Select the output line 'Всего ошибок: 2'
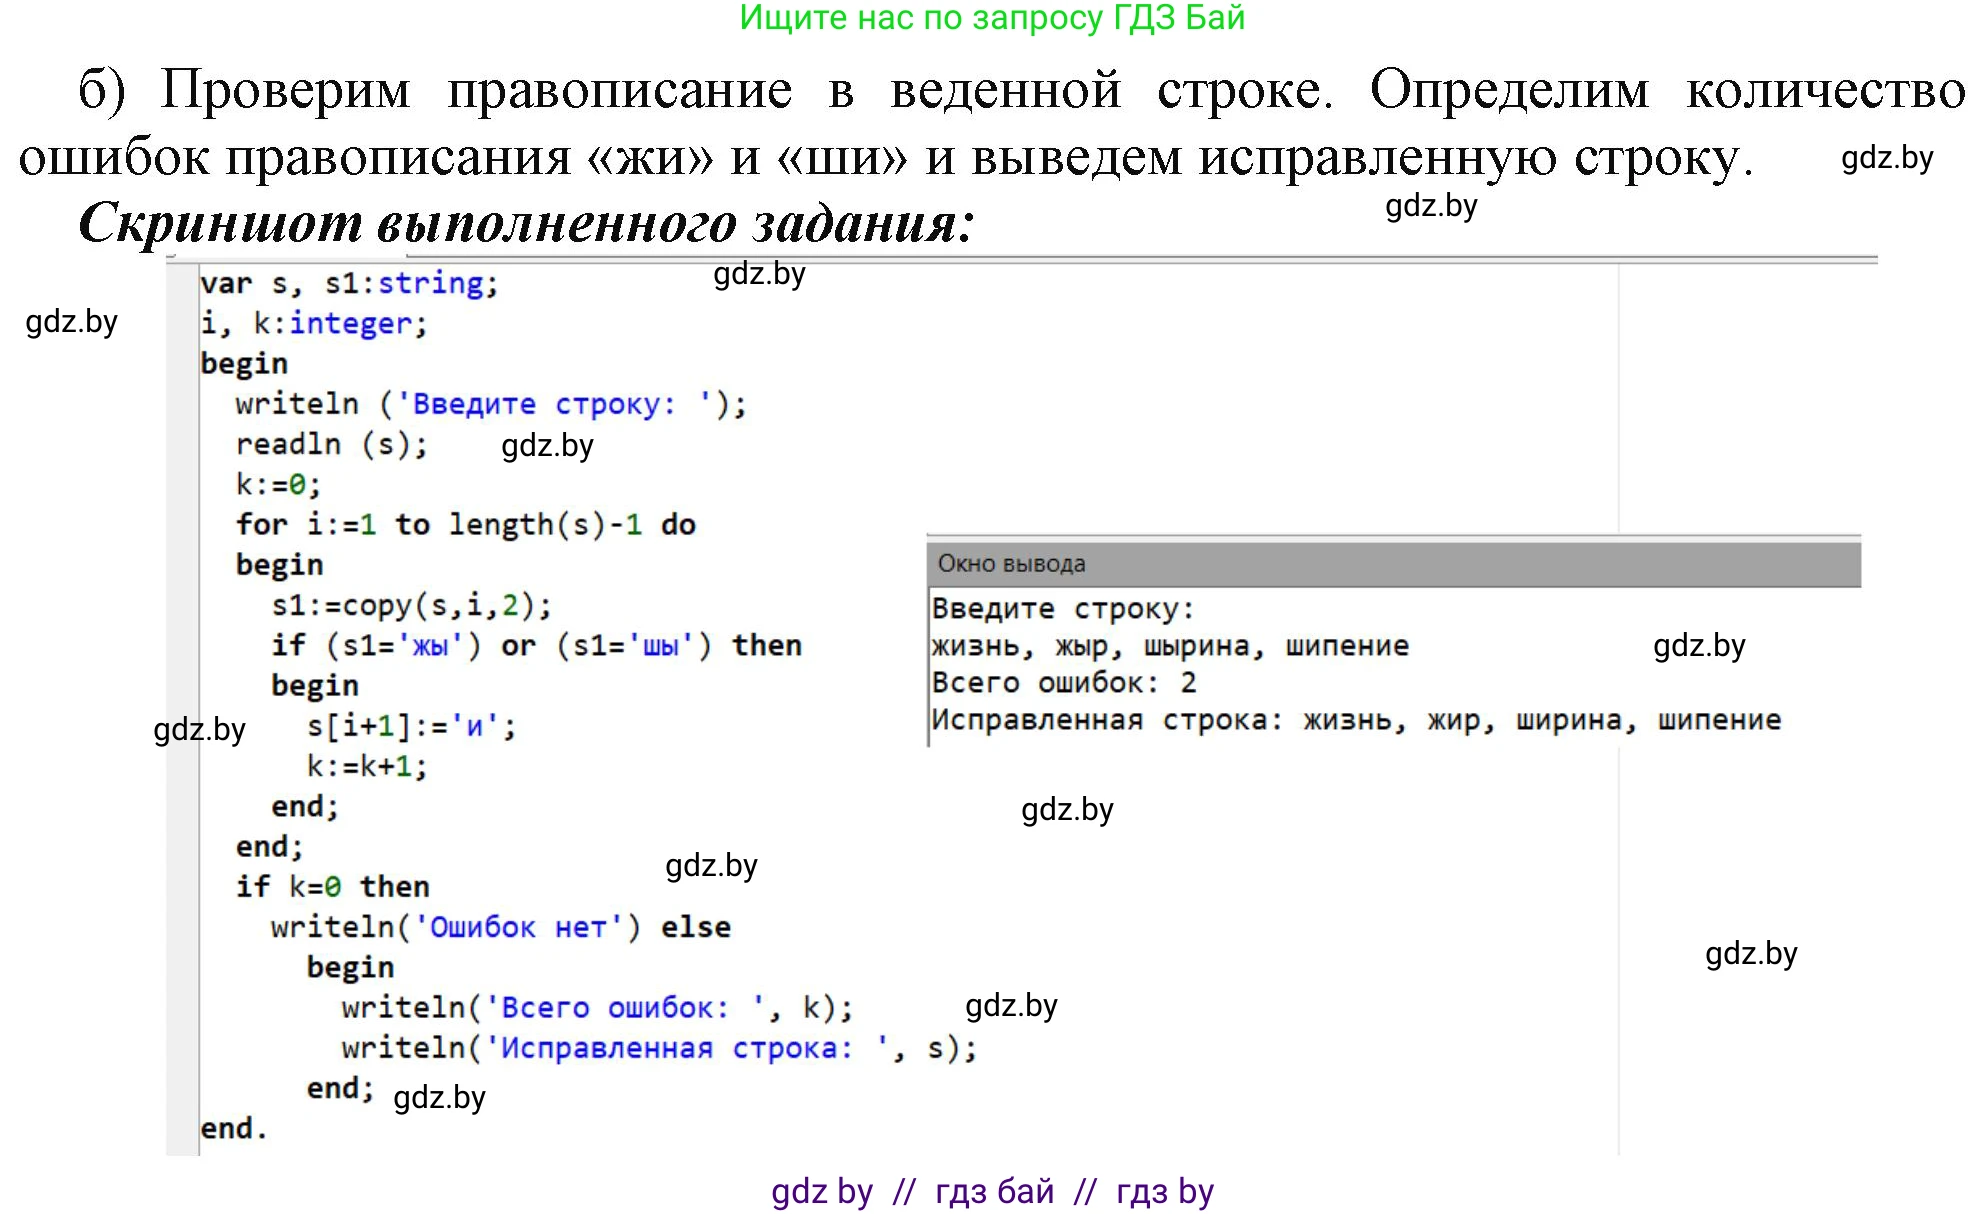The height and width of the screenshot is (1214, 1988). pyautogui.click(x=1063, y=682)
